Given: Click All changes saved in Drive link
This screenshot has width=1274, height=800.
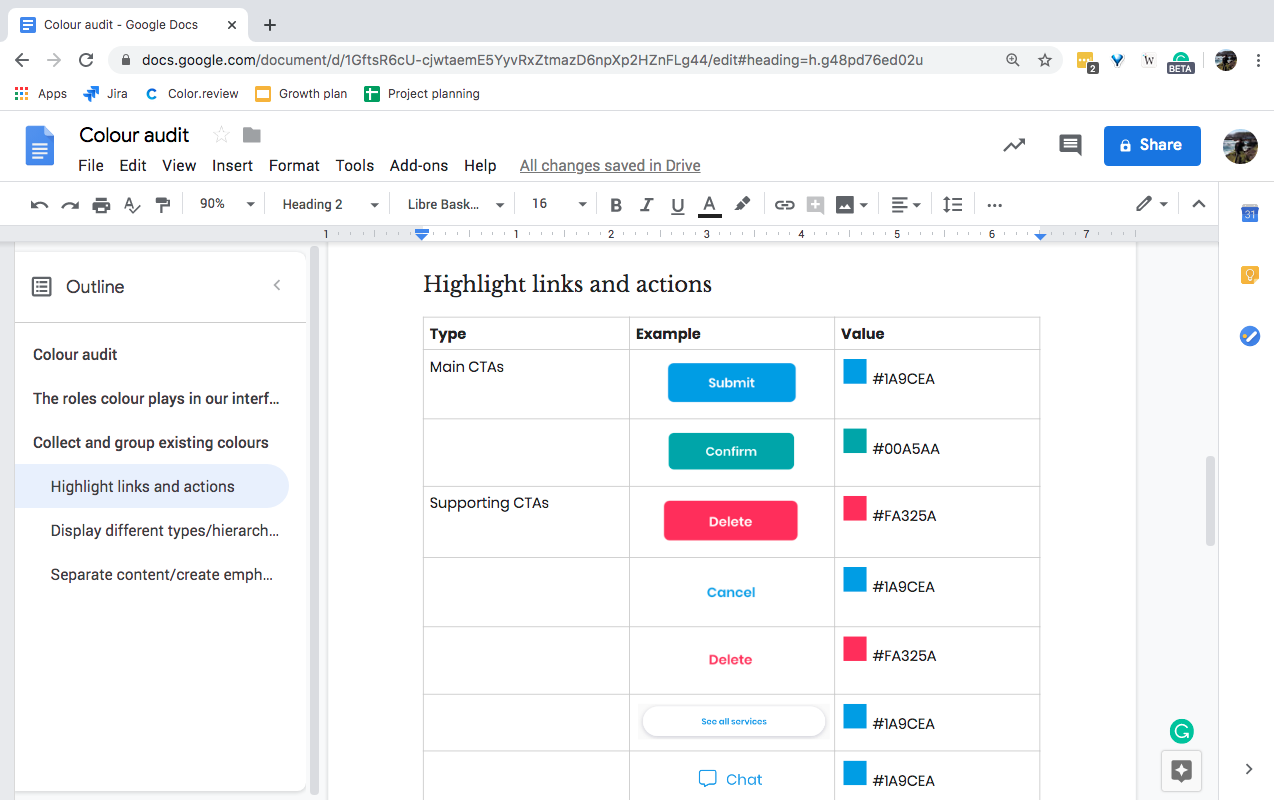Looking at the screenshot, I should pos(610,166).
